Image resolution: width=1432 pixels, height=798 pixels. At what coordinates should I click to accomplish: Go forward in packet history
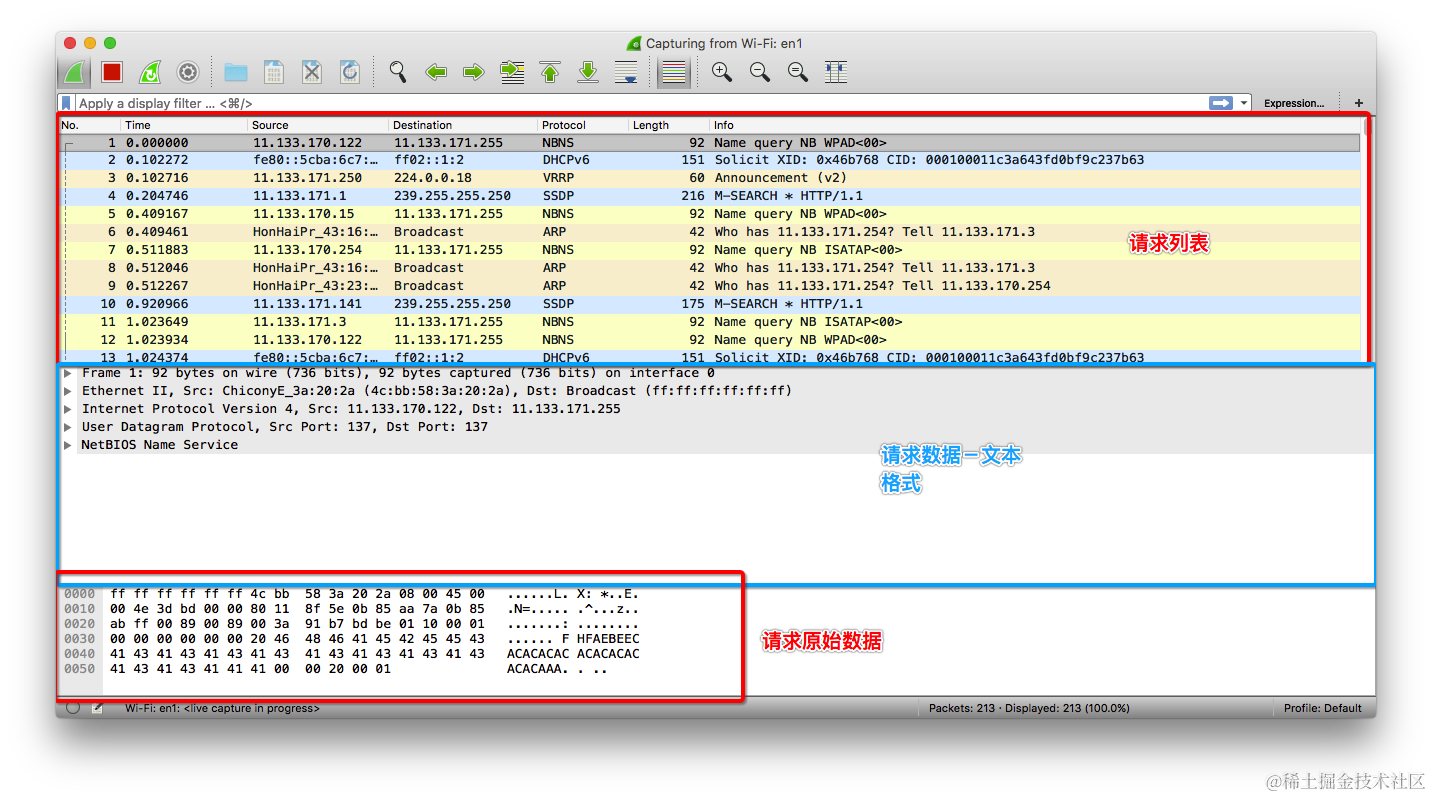point(474,72)
